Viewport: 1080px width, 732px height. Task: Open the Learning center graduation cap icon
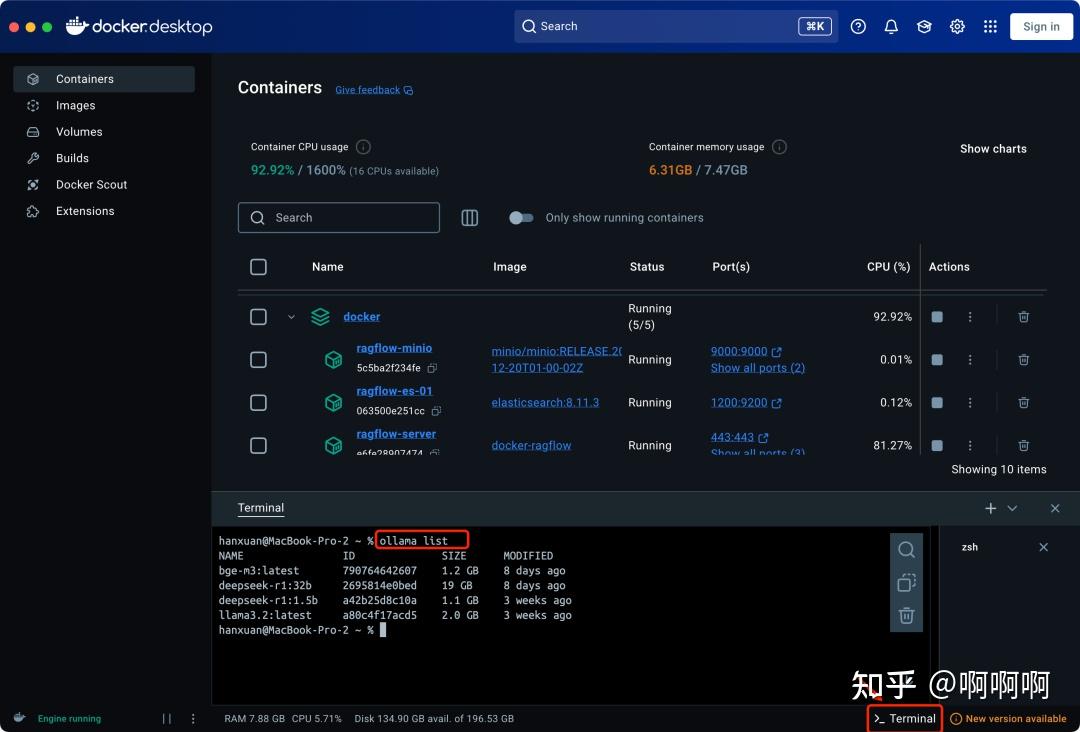[x=924, y=26]
